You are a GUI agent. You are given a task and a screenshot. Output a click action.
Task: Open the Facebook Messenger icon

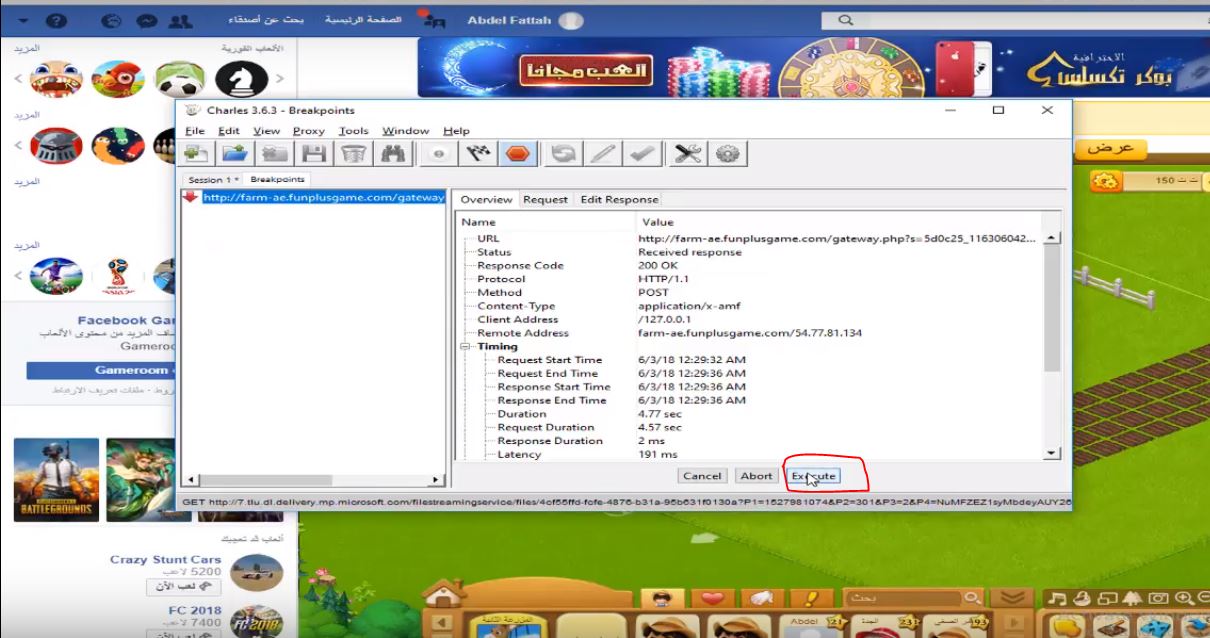[146, 20]
